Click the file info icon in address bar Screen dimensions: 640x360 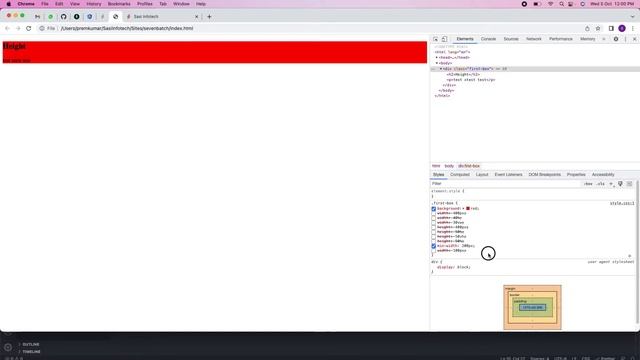(x=42, y=29)
